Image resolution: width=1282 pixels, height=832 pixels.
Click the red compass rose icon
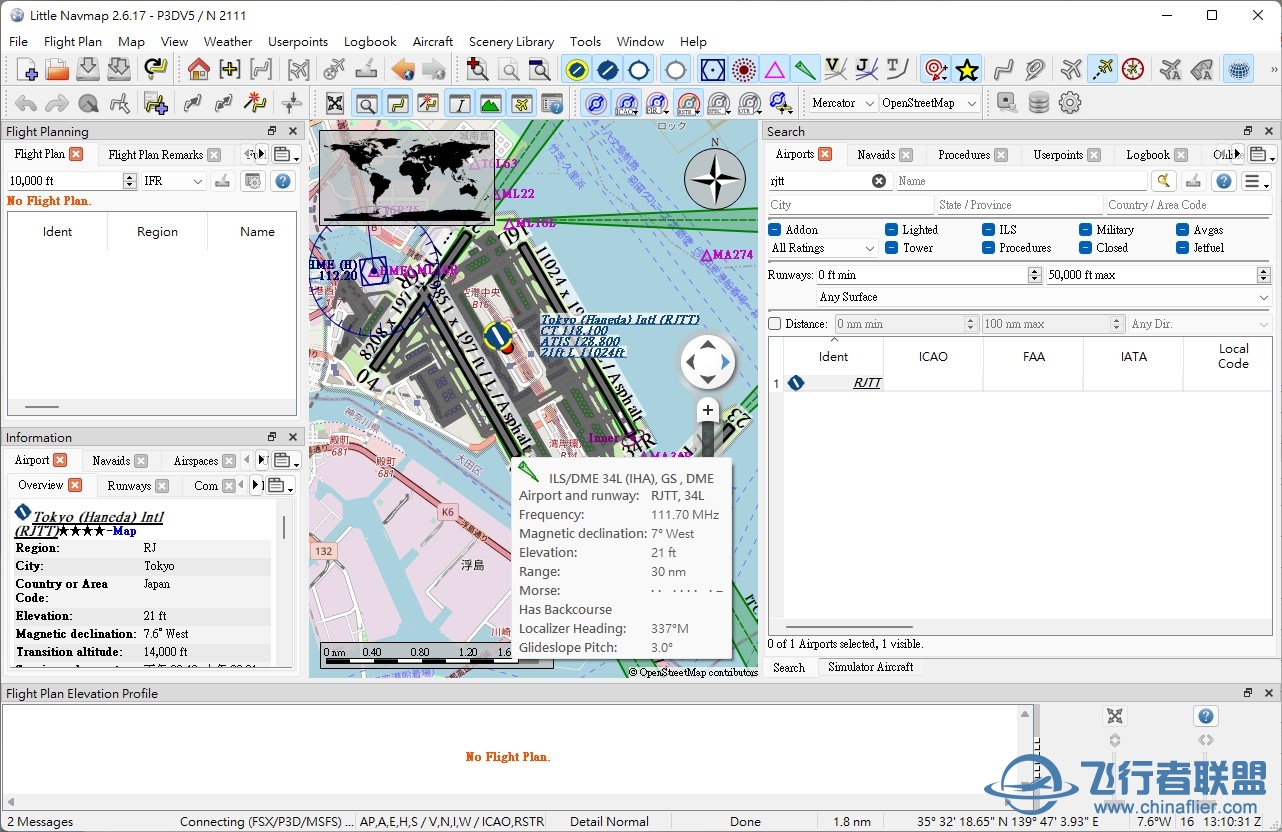tap(1132, 69)
